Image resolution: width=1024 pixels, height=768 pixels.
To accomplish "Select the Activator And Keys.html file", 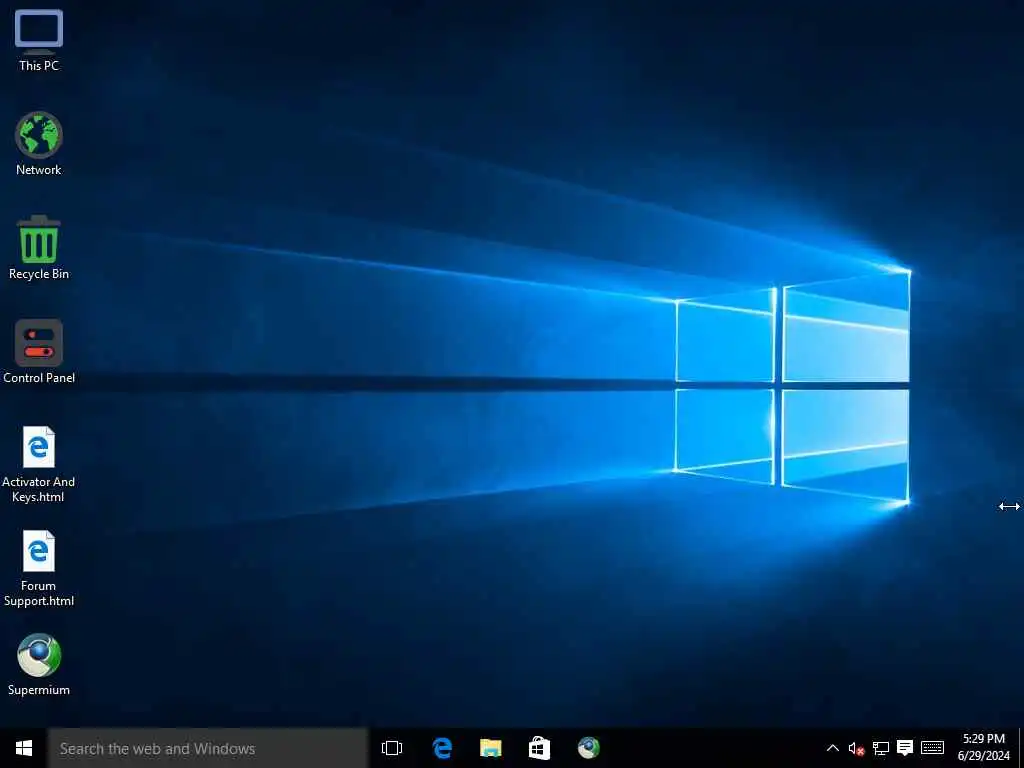I will point(39,464).
